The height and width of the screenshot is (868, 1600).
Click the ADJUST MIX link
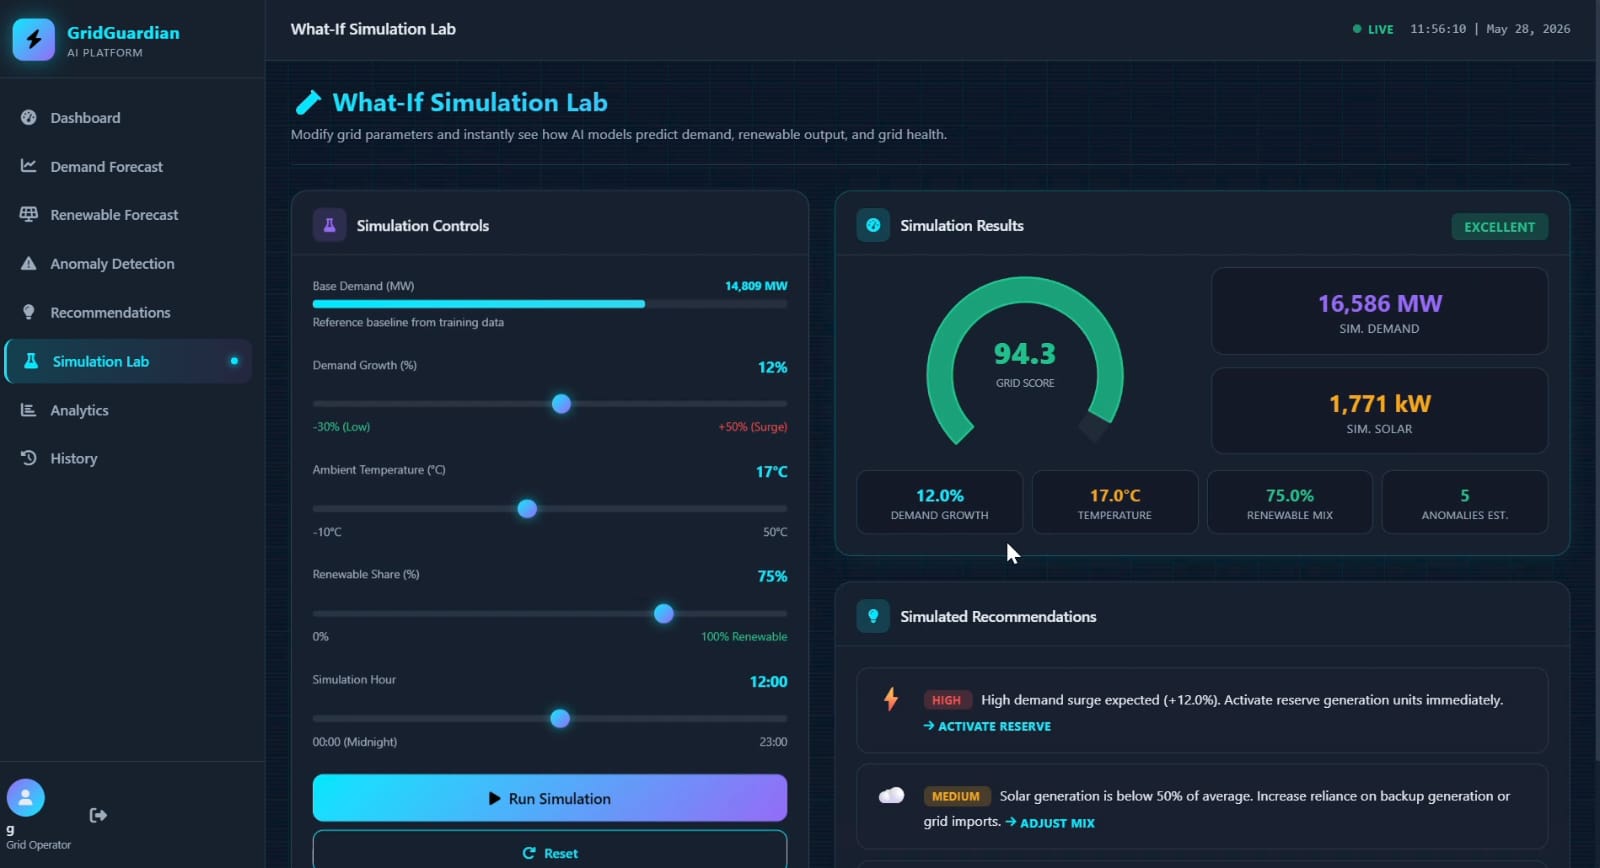click(x=1050, y=822)
